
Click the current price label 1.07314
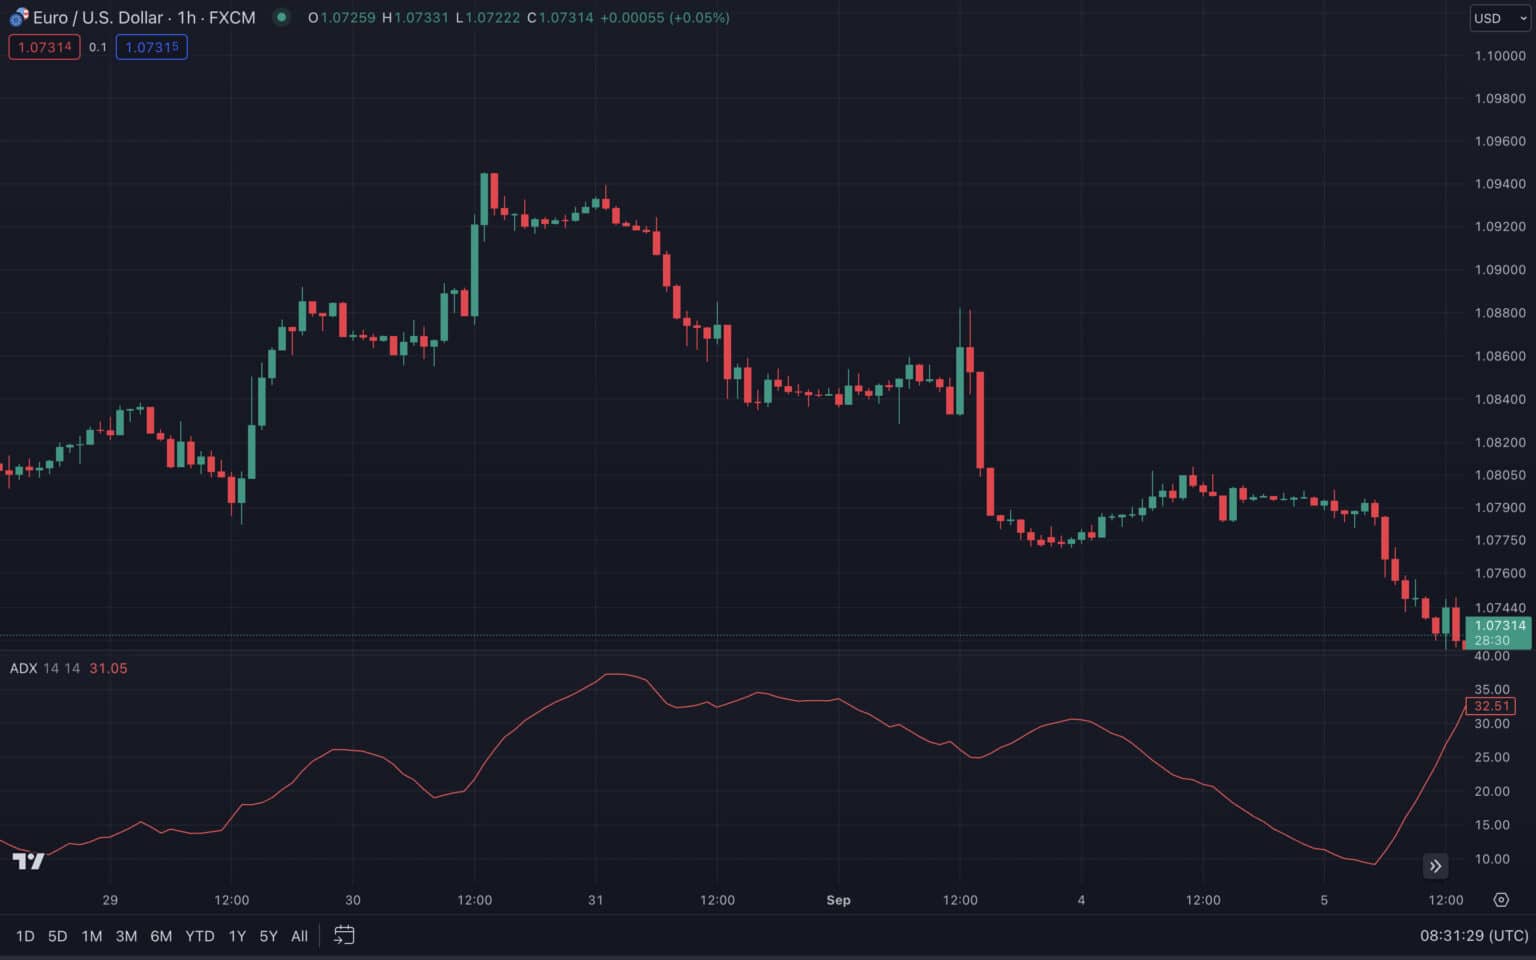(x=1499, y=623)
